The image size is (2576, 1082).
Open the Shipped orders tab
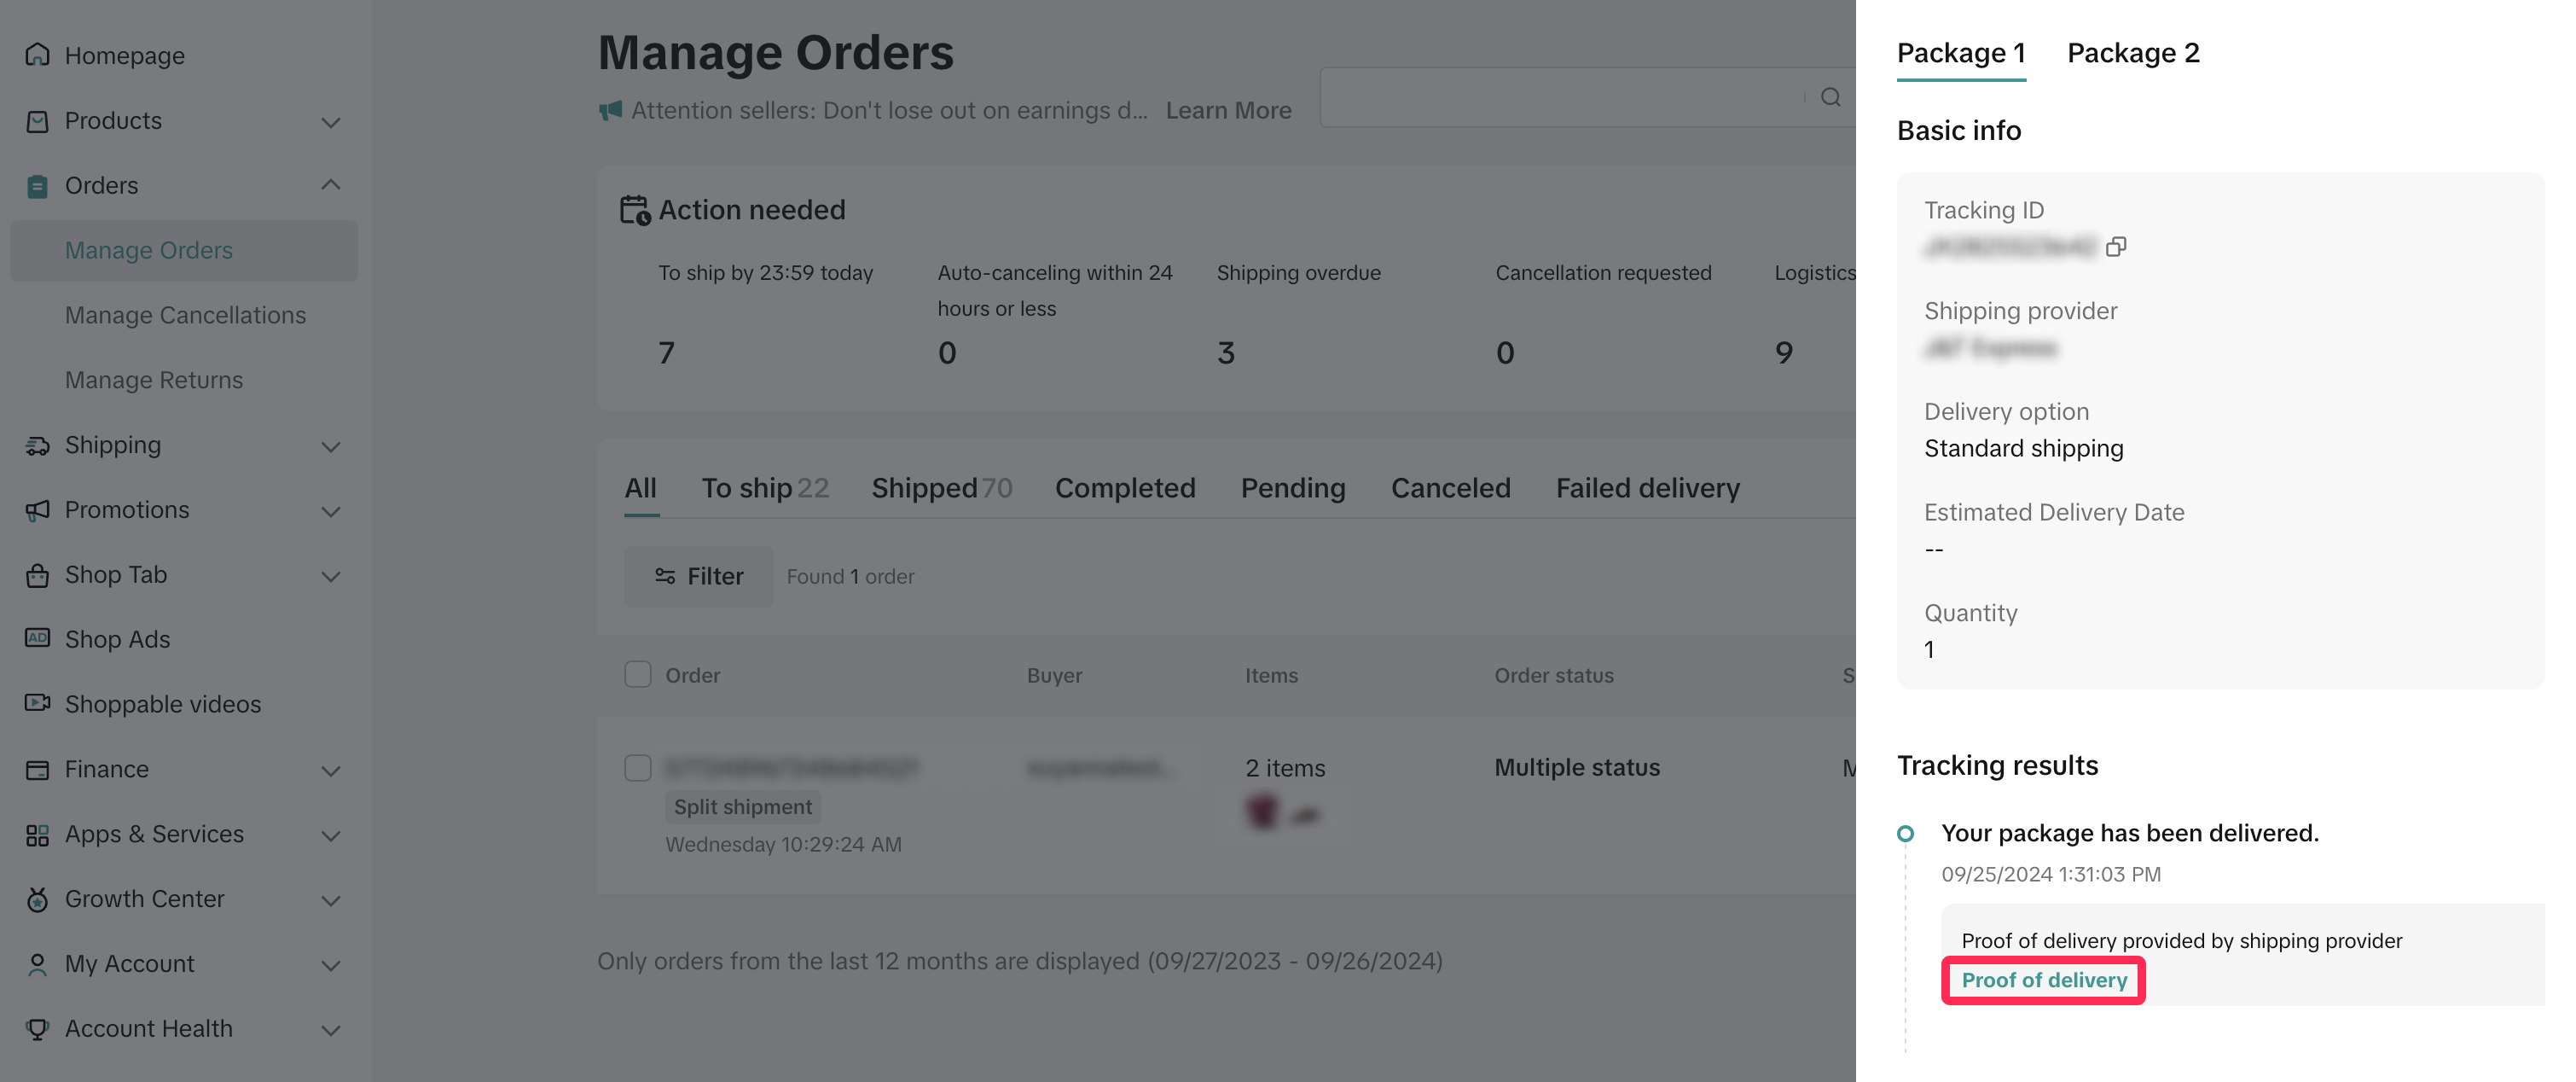point(940,488)
